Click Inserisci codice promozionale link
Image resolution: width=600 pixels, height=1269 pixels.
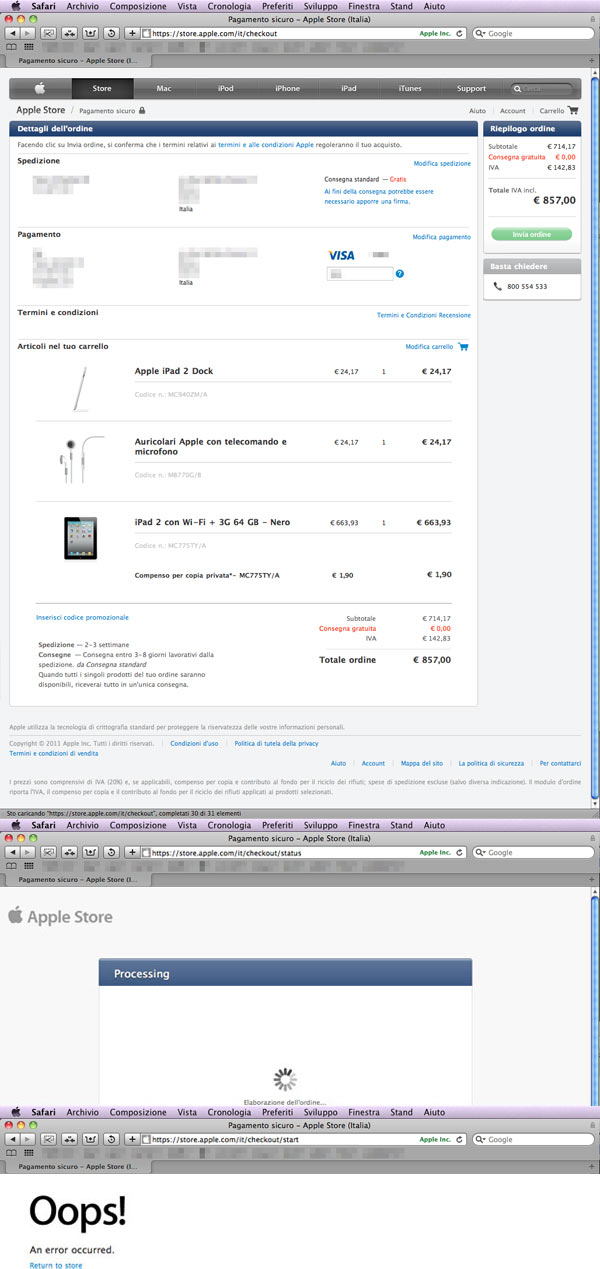click(82, 618)
